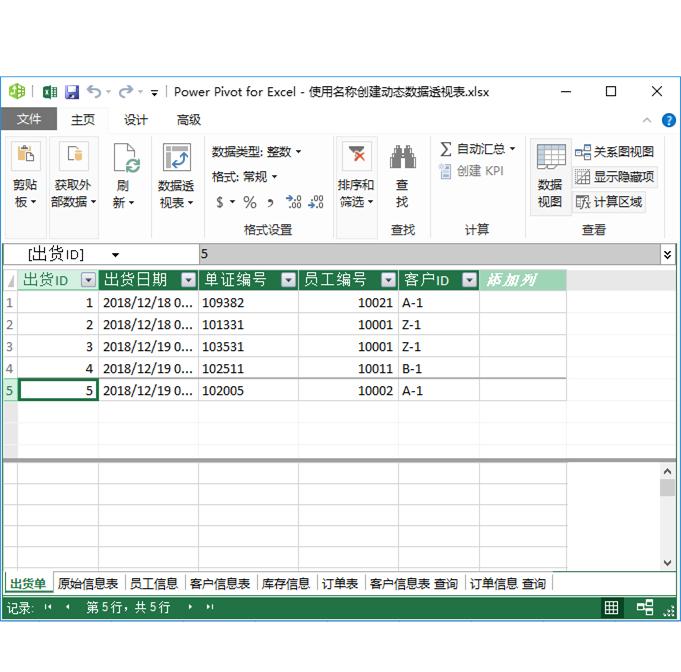Image resolution: width=681 pixels, height=672 pixels.
Task: Redo the last action
Action: (126, 91)
